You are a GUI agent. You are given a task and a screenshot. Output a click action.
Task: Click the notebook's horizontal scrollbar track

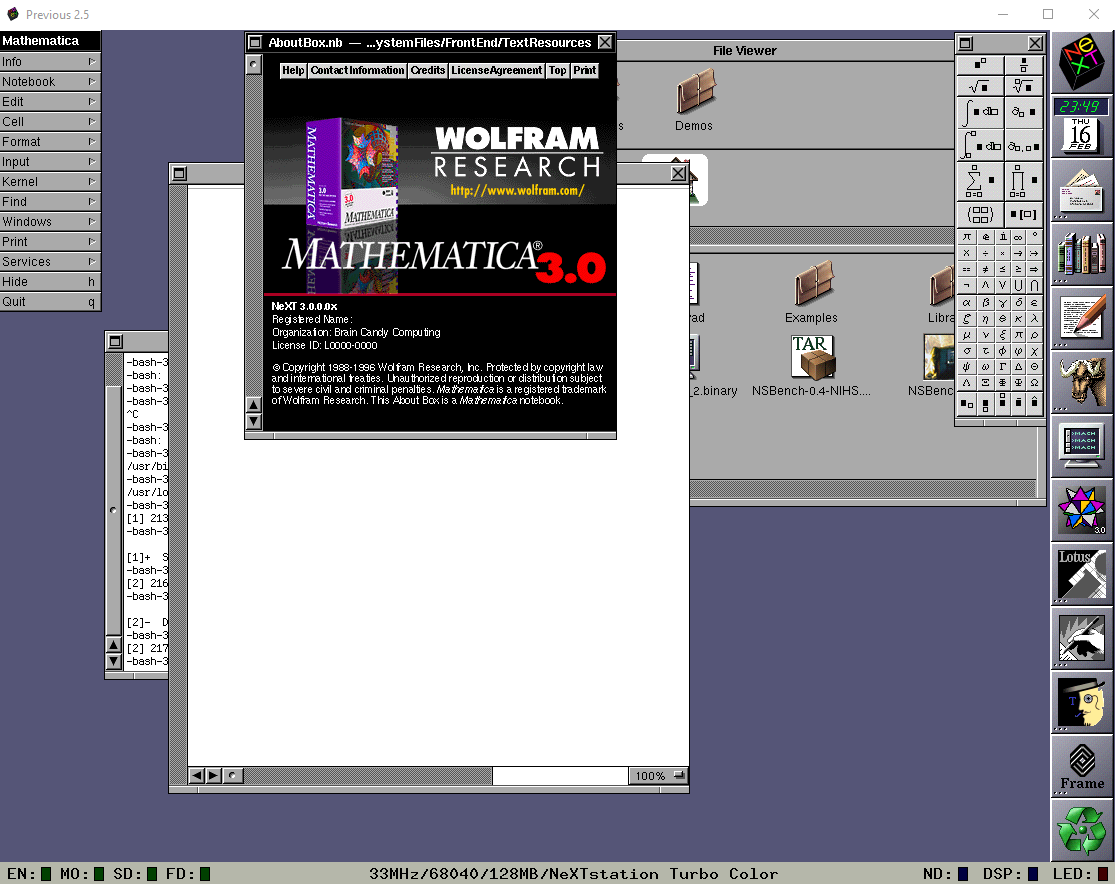(x=560, y=776)
